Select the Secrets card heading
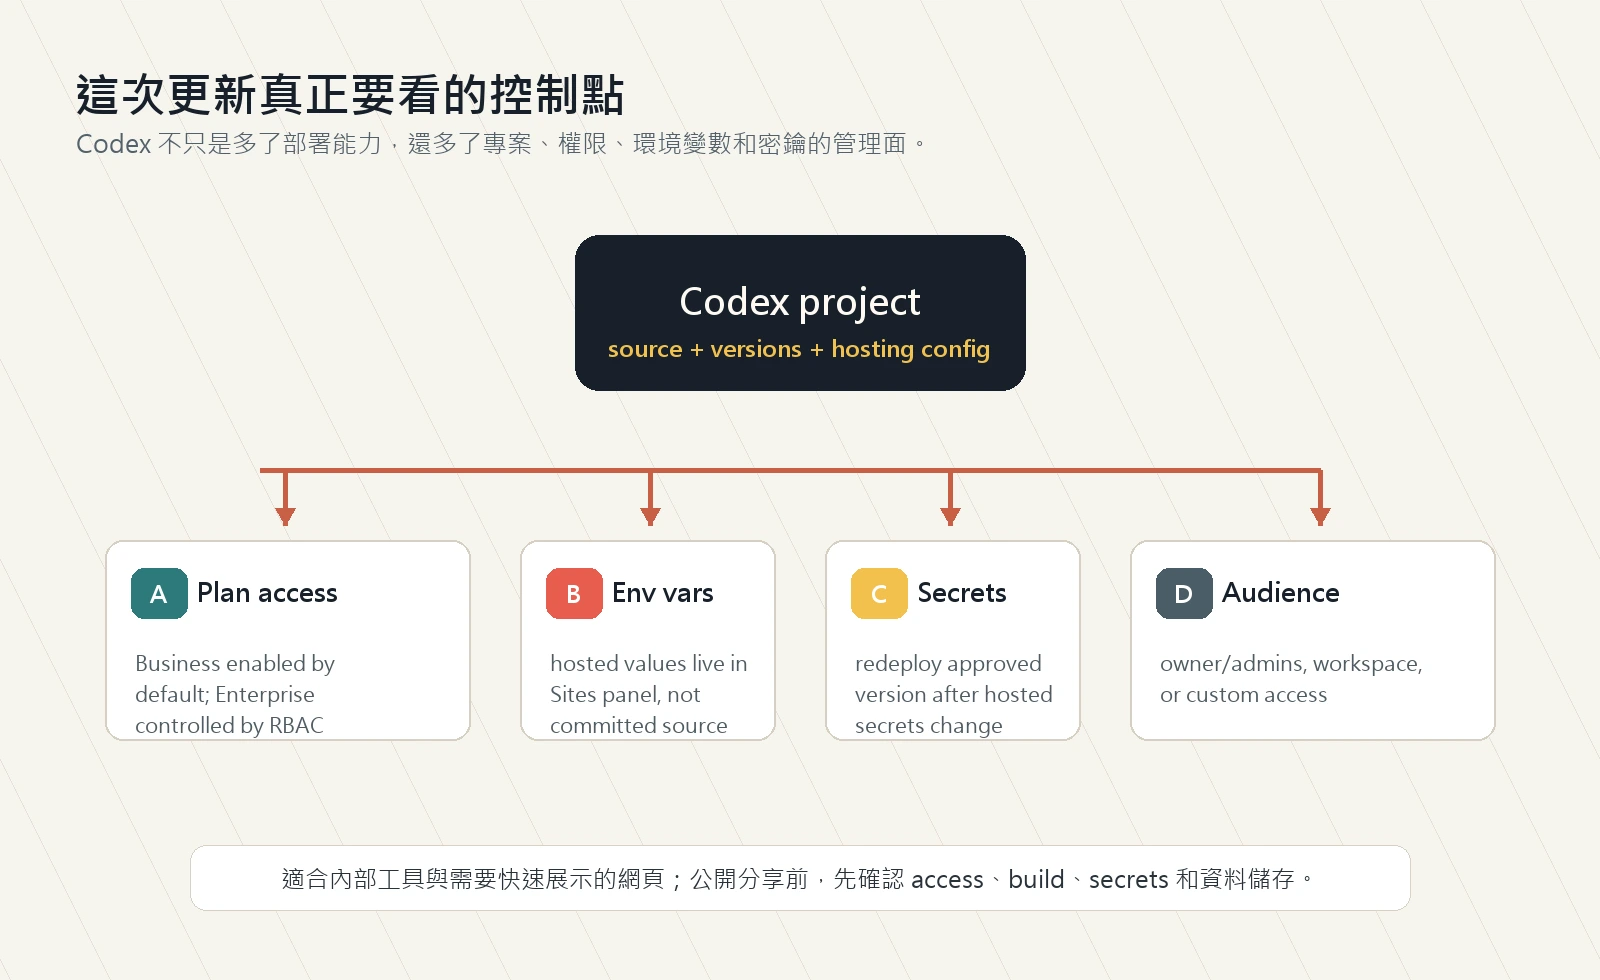Viewport: 1600px width, 980px height. tap(961, 593)
